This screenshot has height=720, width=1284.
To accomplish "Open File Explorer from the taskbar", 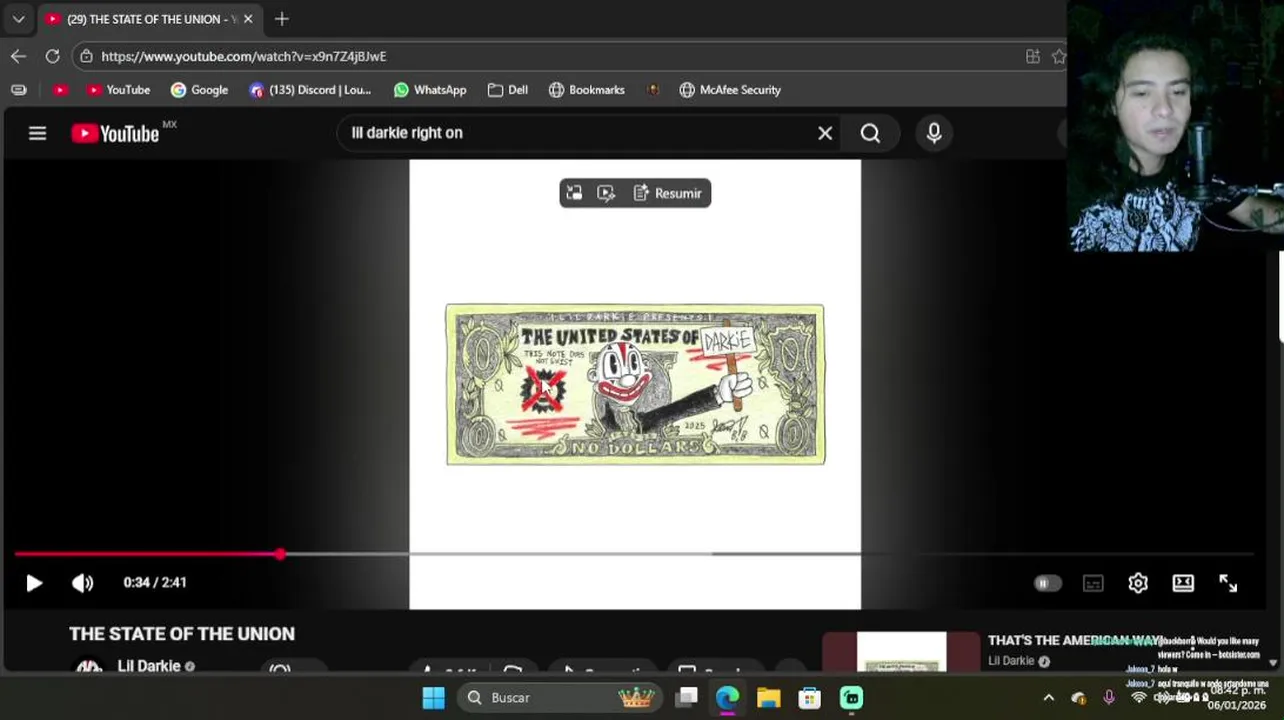I will pyautogui.click(x=768, y=697).
